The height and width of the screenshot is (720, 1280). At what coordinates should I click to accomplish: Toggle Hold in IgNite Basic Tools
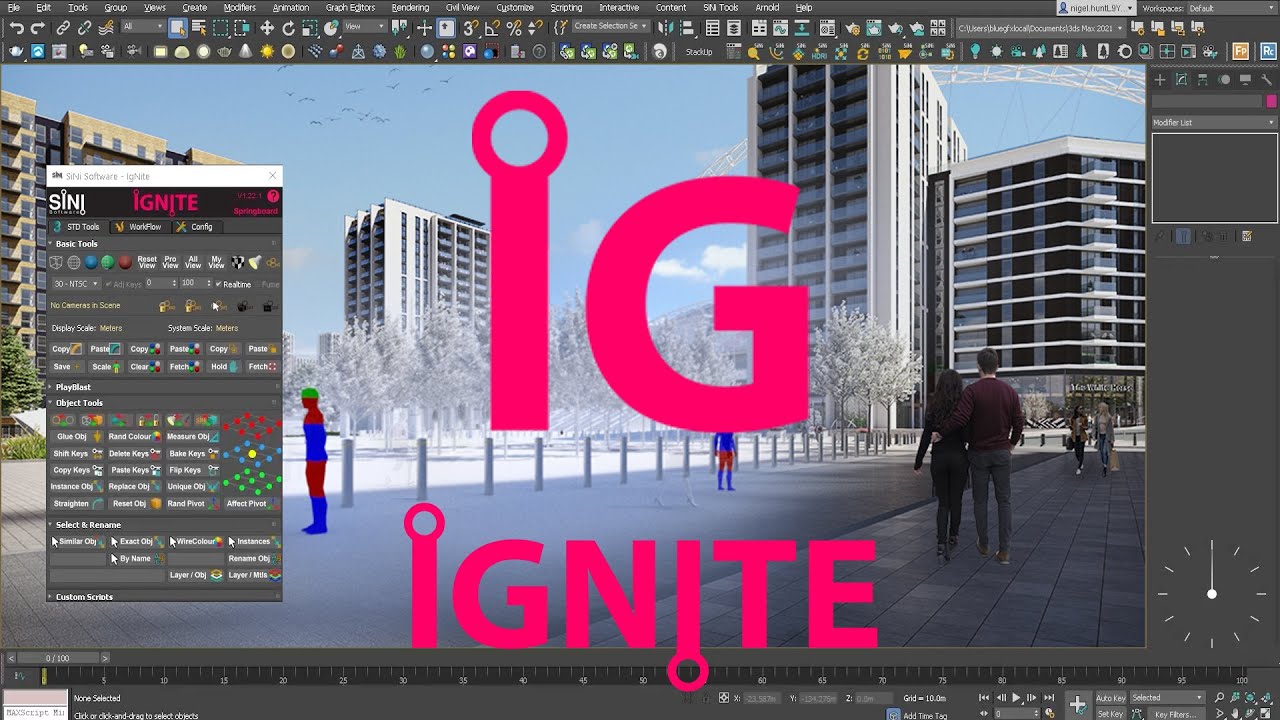223,367
